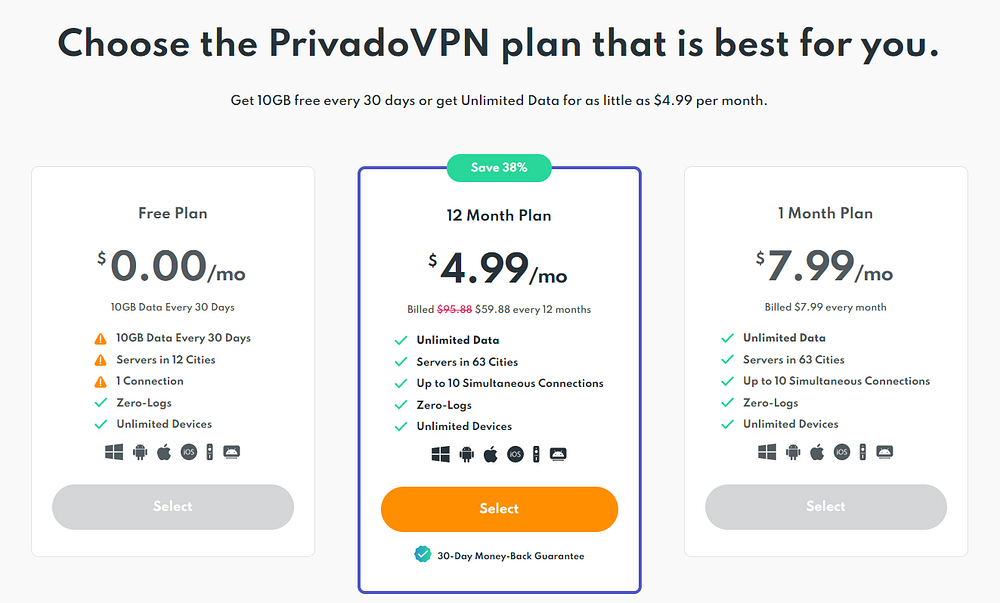This screenshot has height=603, width=1000.
Task: Click the iOS icon in Free Plan
Action: (x=189, y=452)
